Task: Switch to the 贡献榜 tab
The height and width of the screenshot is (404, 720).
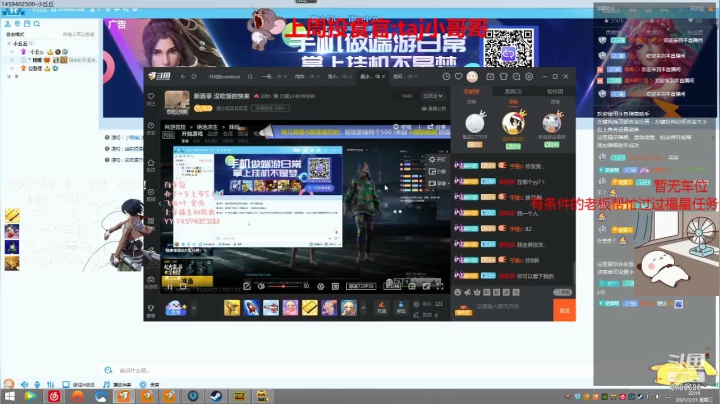Action: (471, 91)
